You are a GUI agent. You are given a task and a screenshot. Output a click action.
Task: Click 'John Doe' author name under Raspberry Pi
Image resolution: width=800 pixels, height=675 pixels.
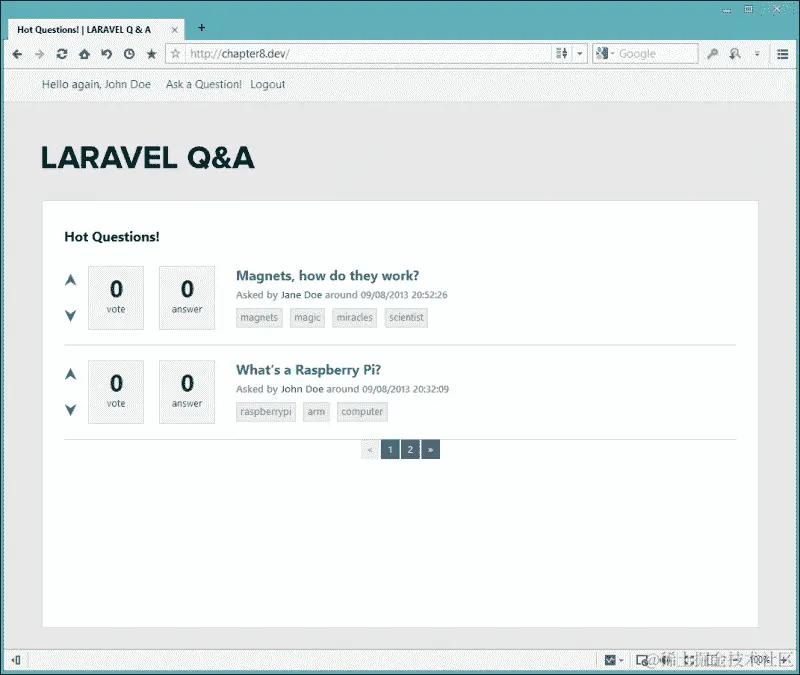[302, 389]
